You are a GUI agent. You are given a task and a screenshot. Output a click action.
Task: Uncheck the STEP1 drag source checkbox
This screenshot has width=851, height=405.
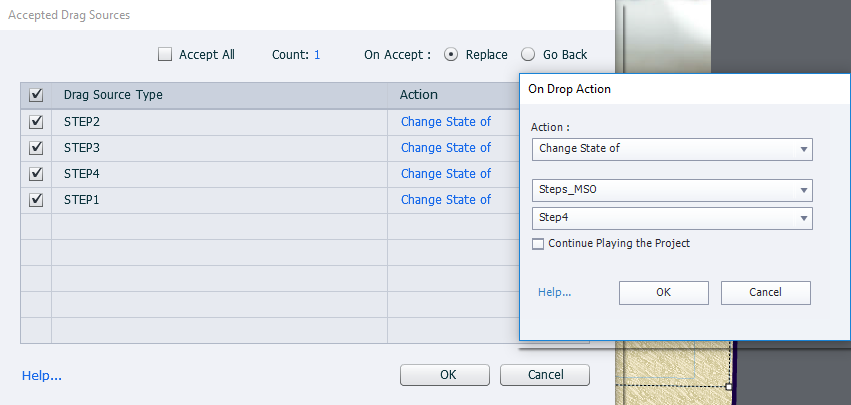click(x=37, y=200)
